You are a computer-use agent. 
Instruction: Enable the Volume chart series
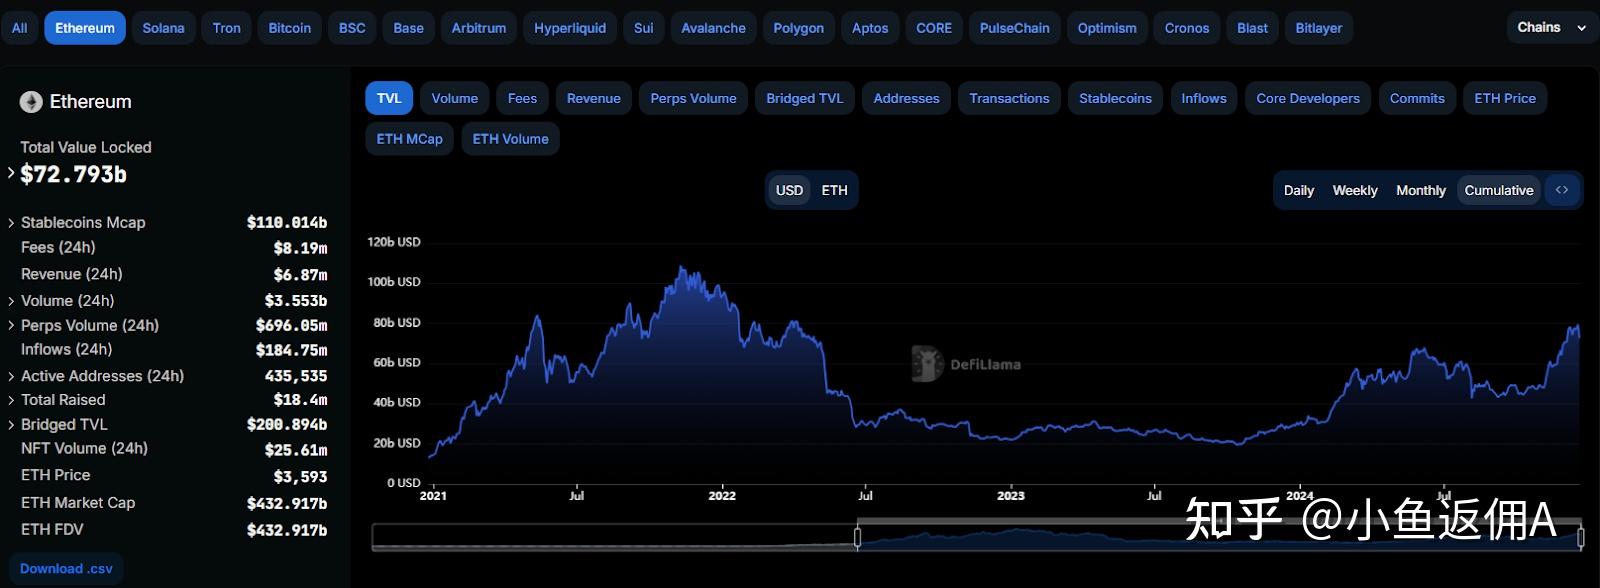click(455, 98)
